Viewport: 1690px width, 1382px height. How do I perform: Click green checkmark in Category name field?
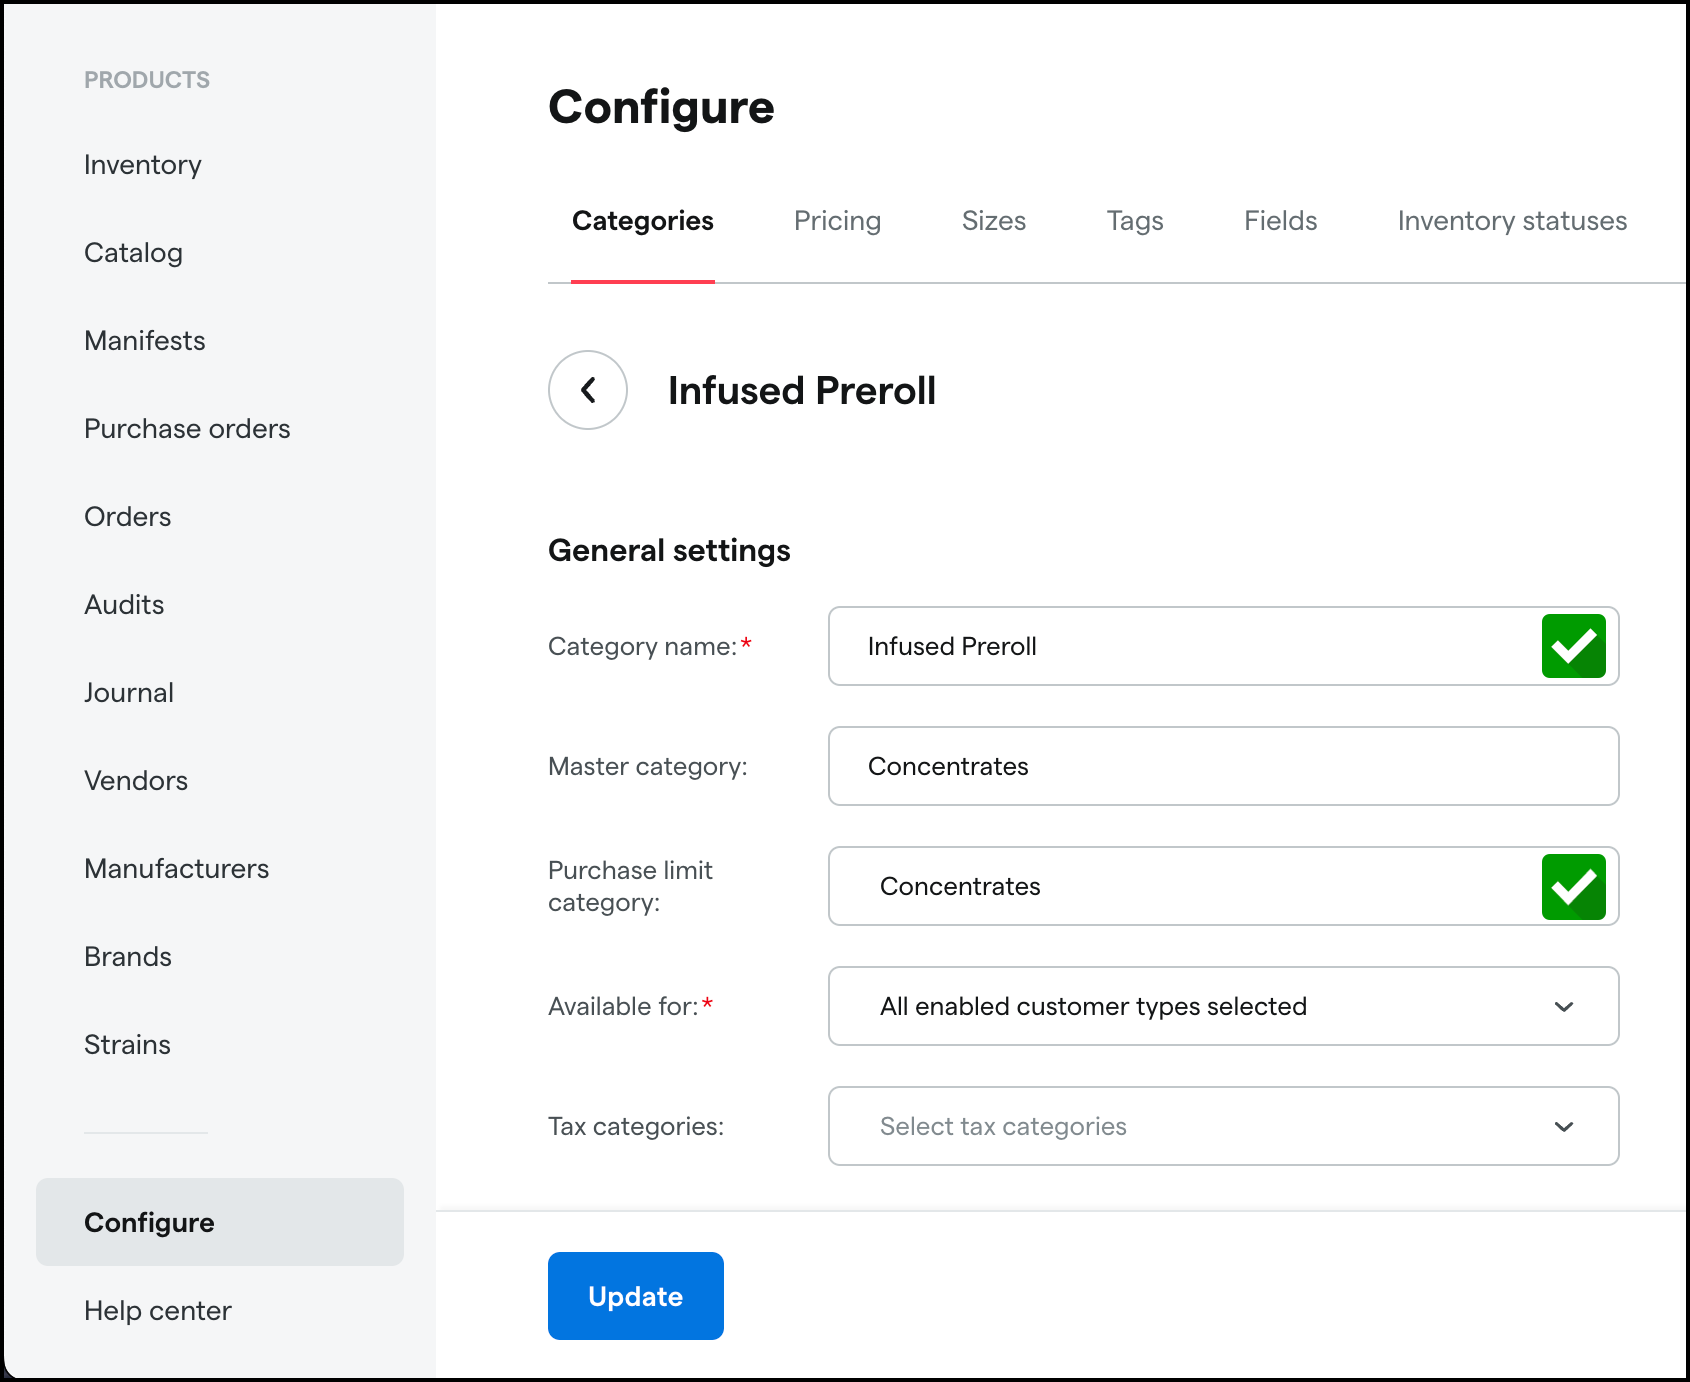click(x=1573, y=646)
